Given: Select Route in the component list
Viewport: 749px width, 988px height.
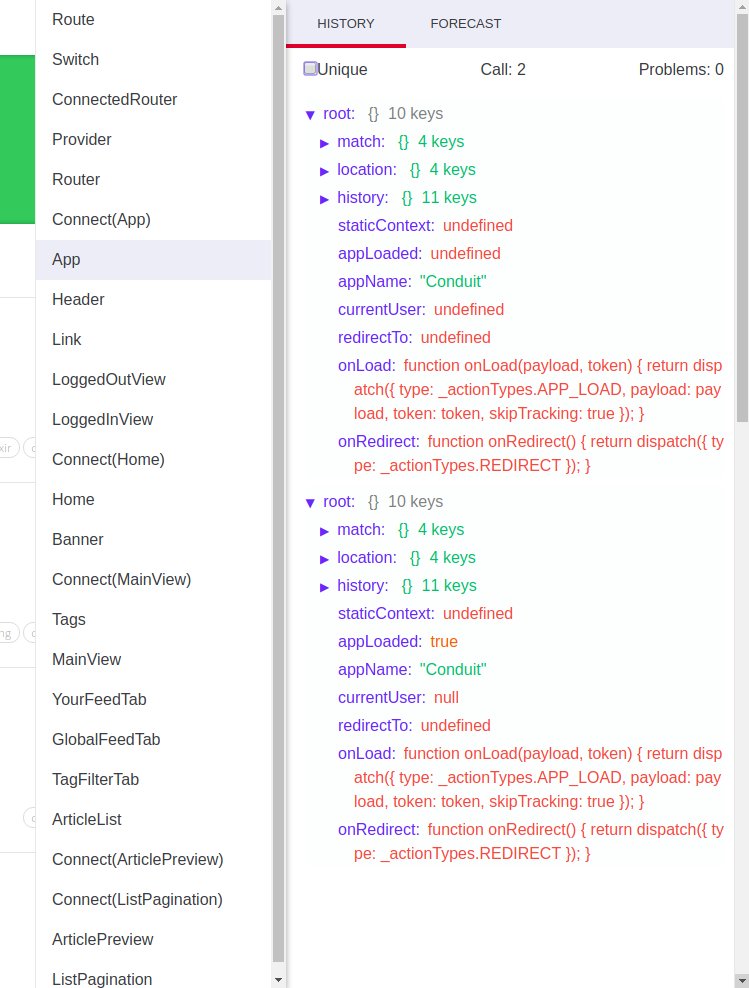Looking at the screenshot, I should (154, 20).
